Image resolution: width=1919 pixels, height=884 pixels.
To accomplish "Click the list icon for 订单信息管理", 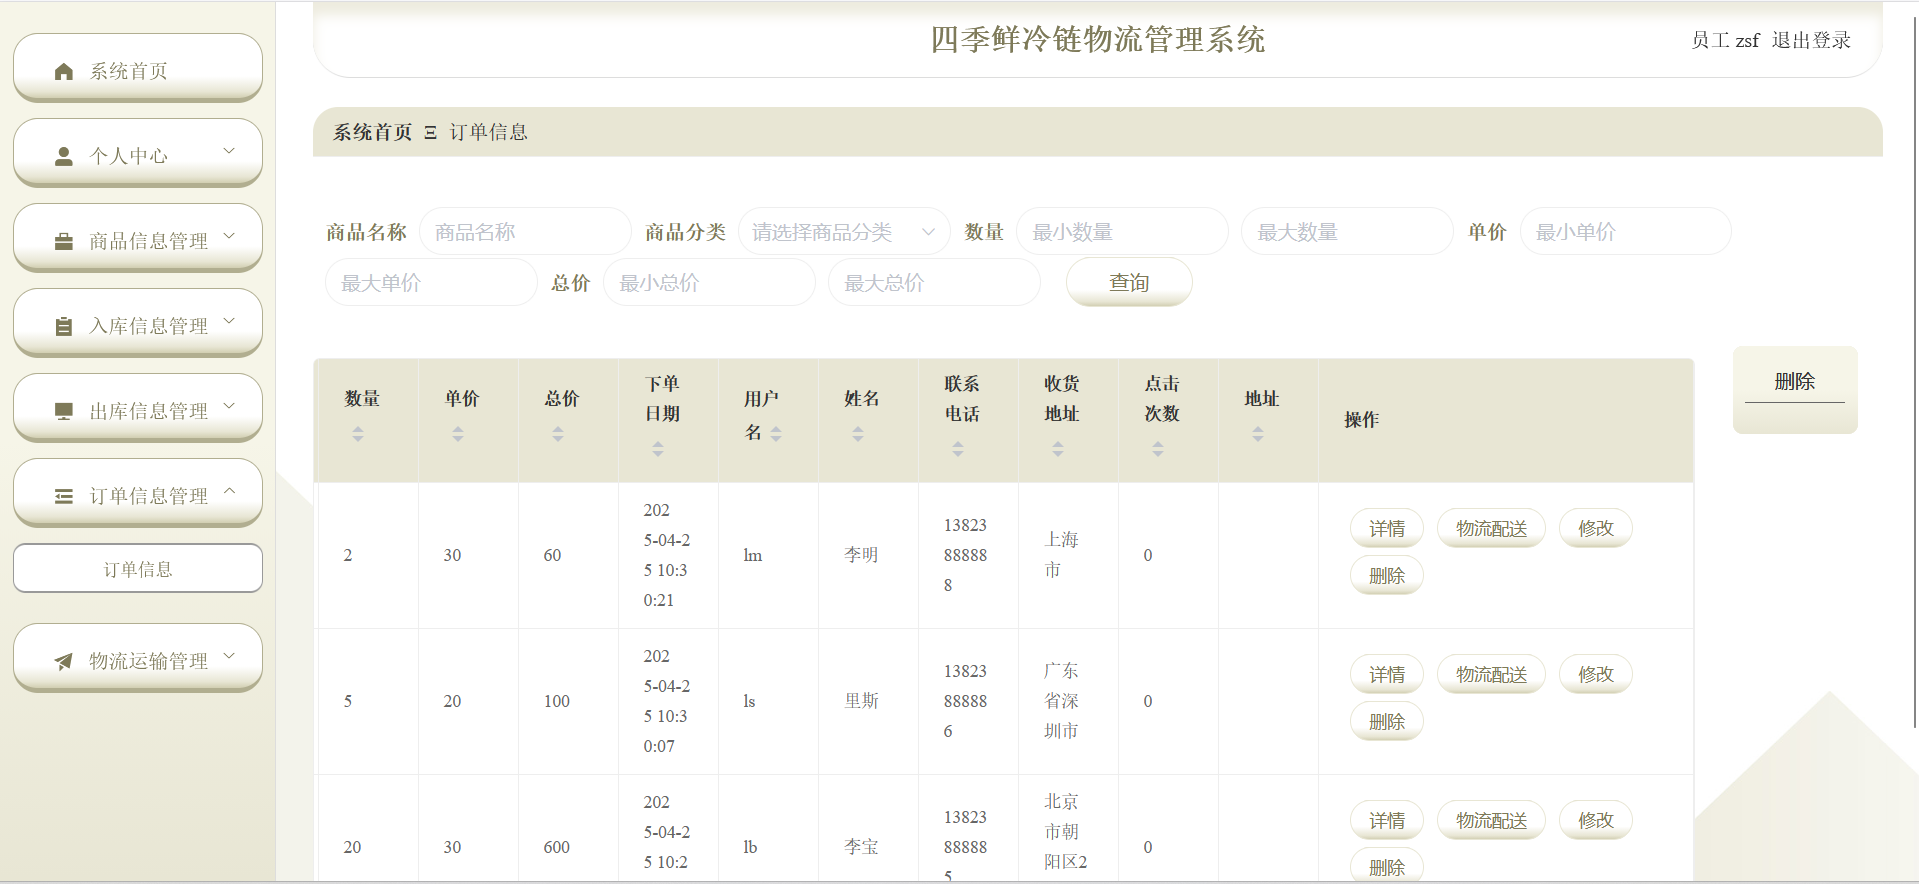I will [64, 496].
